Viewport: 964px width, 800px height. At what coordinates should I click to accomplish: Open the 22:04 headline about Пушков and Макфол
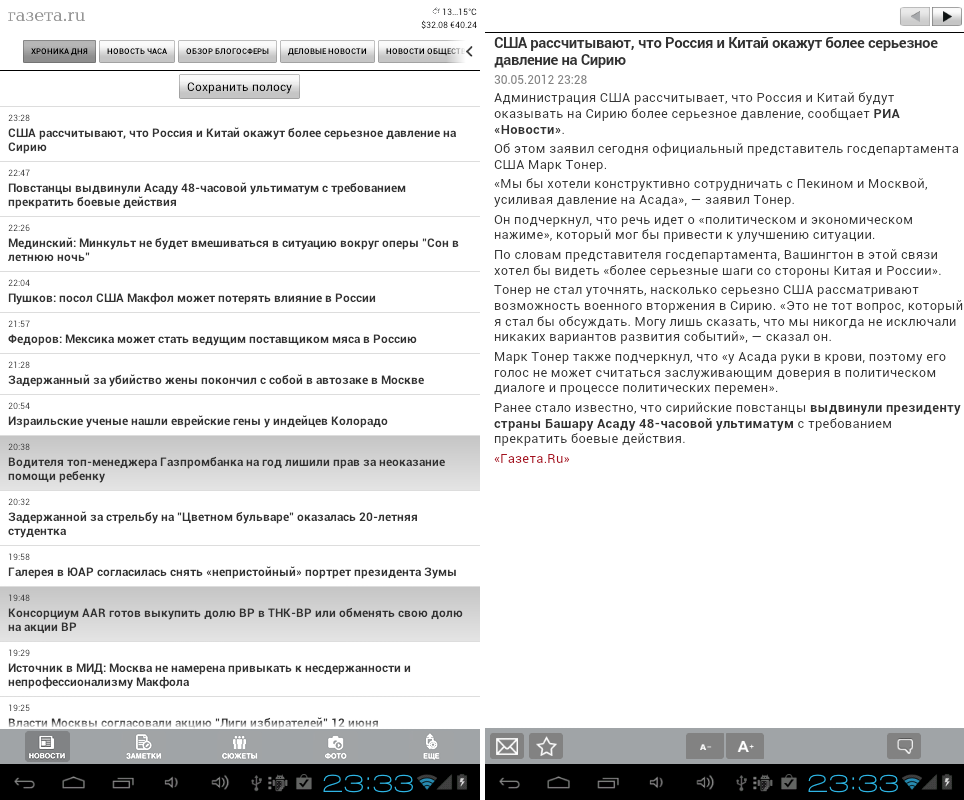(x=192, y=298)
